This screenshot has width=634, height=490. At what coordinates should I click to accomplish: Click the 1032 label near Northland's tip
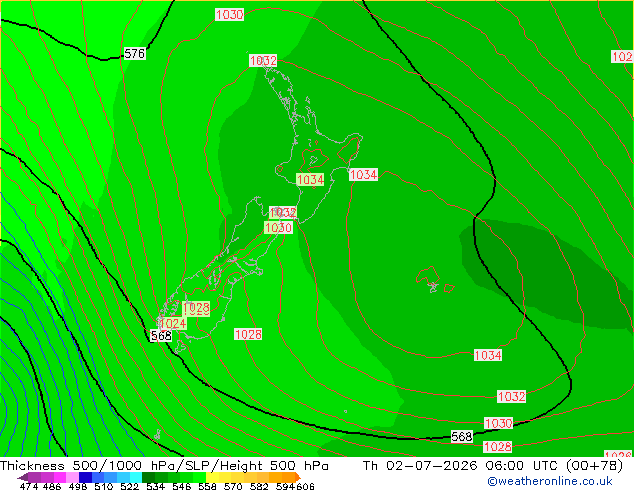coord(263,61)
